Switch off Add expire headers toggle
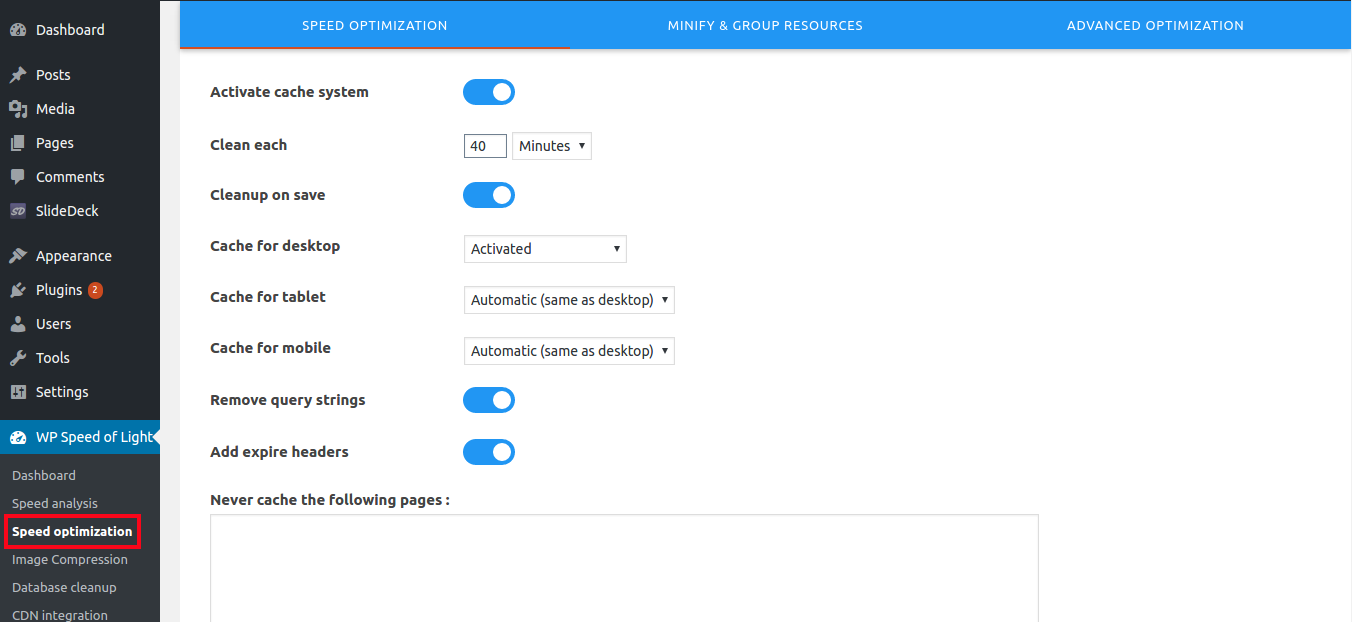 [x=489, y=453]
